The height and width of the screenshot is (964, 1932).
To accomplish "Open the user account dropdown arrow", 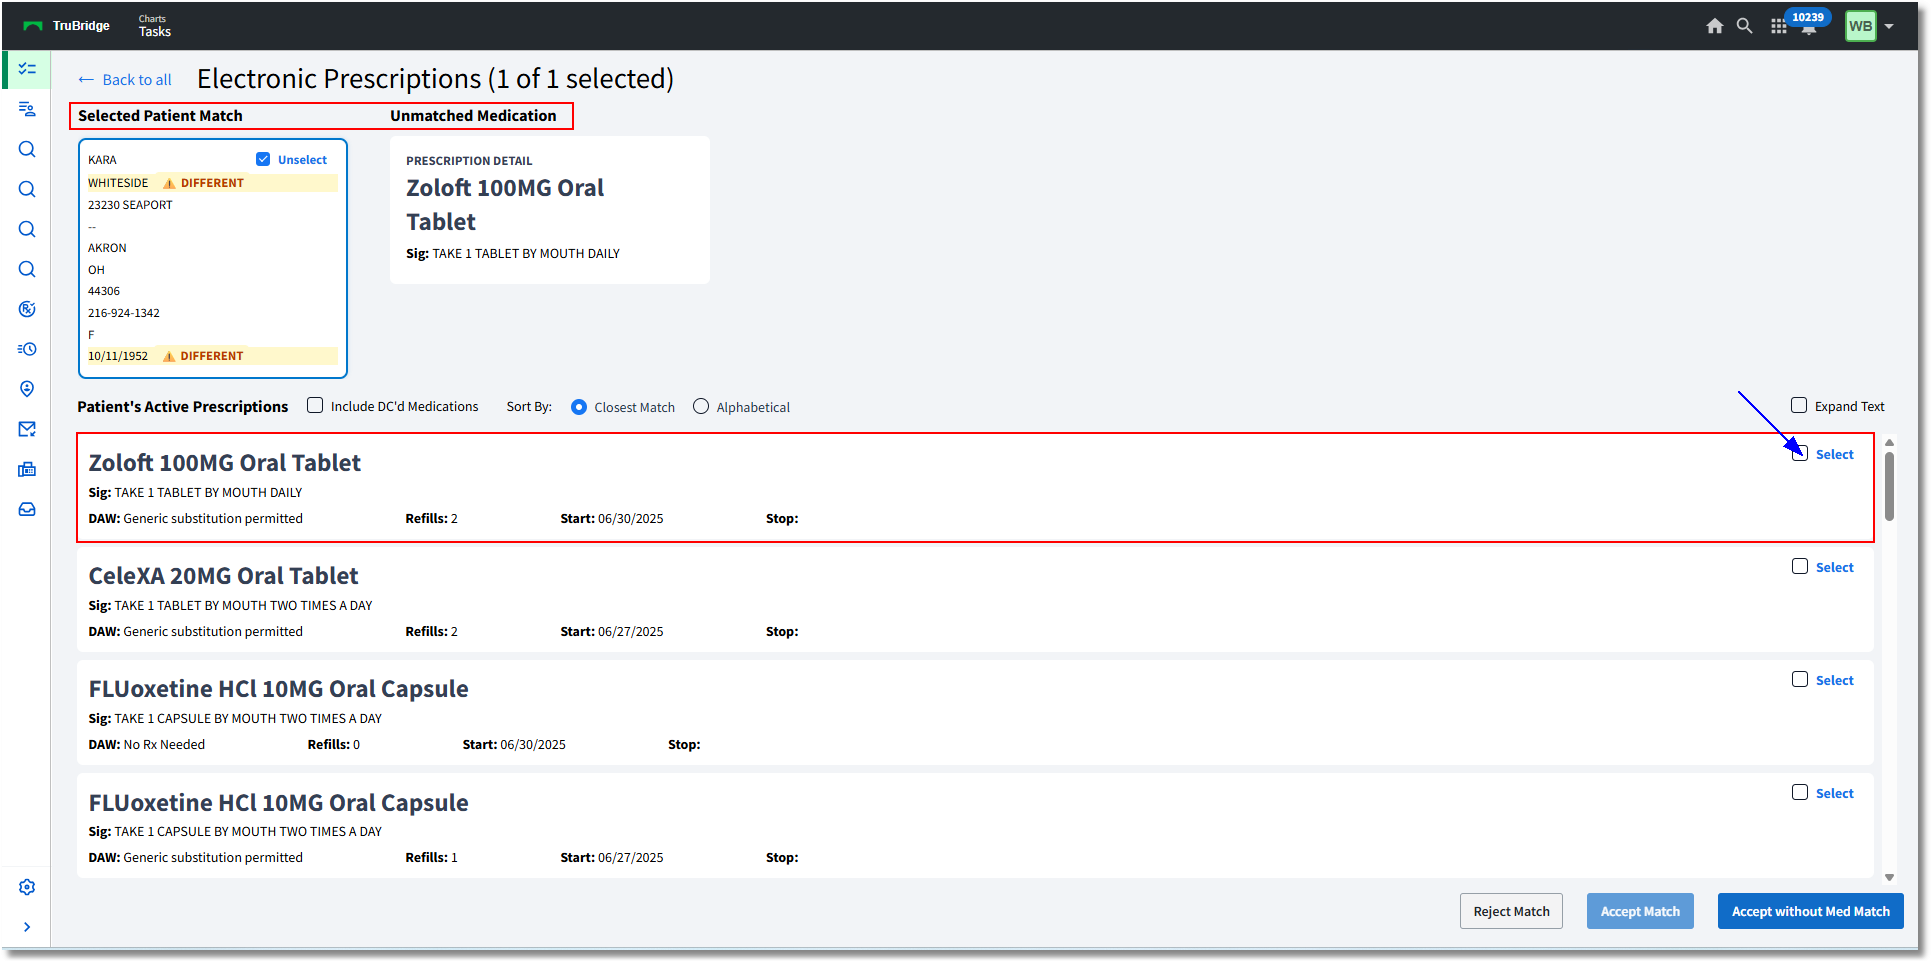I will point(1889,27).
